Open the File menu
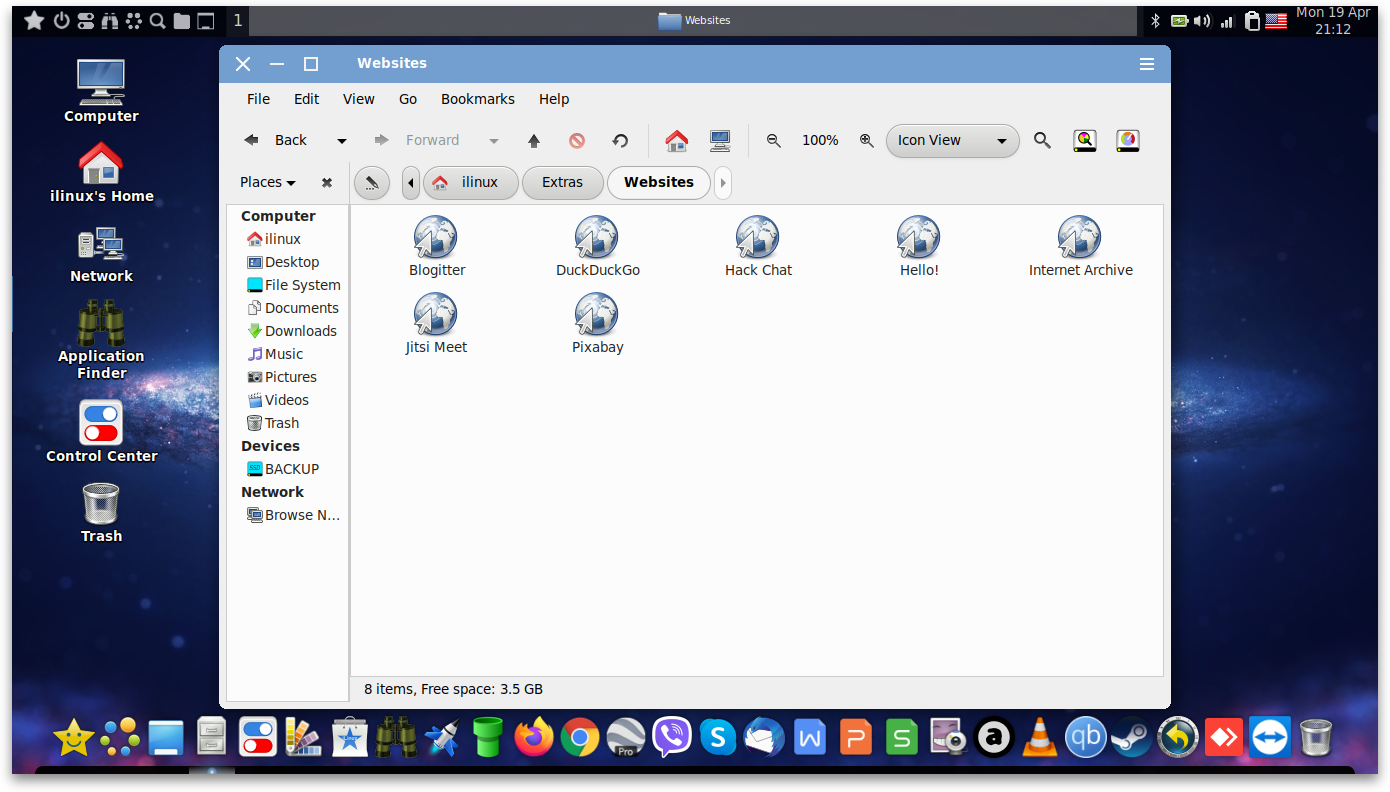1390x792 pixels. (258, 99)
